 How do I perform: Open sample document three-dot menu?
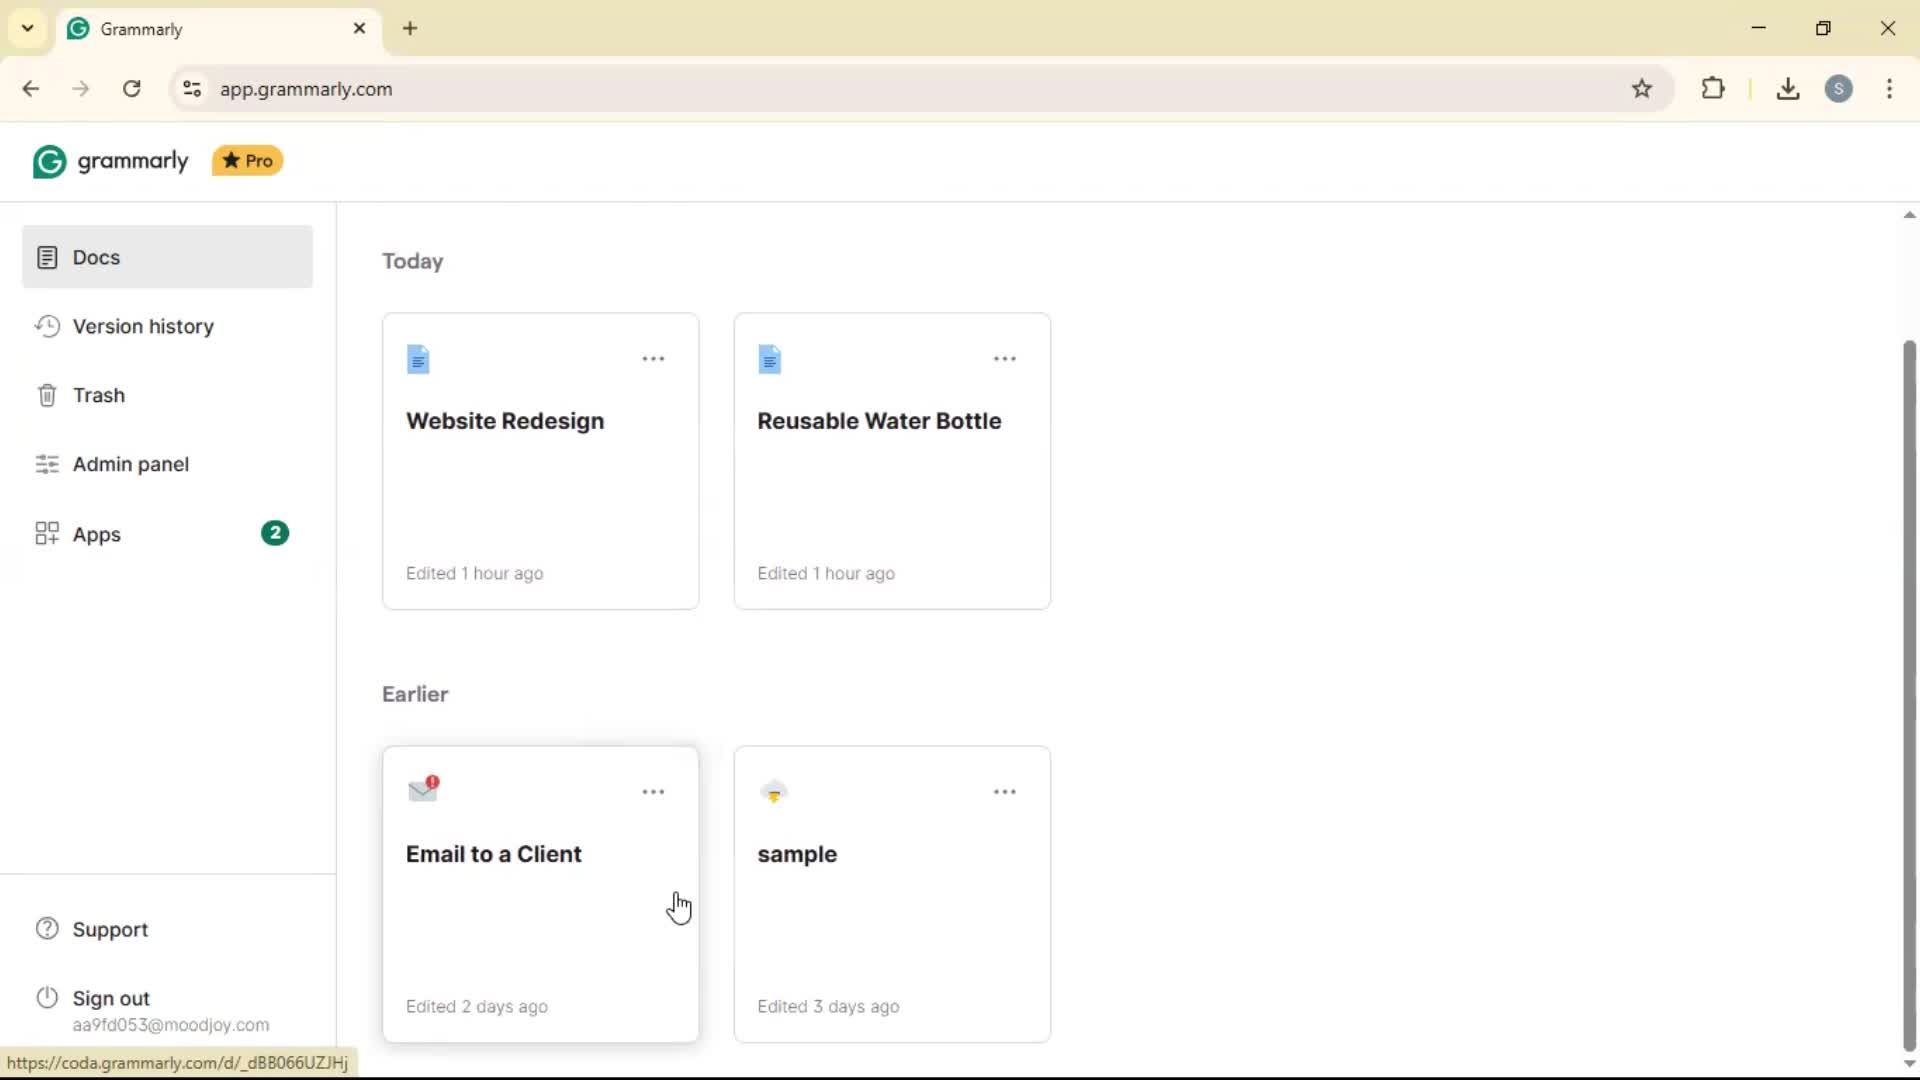[1004, 792]
